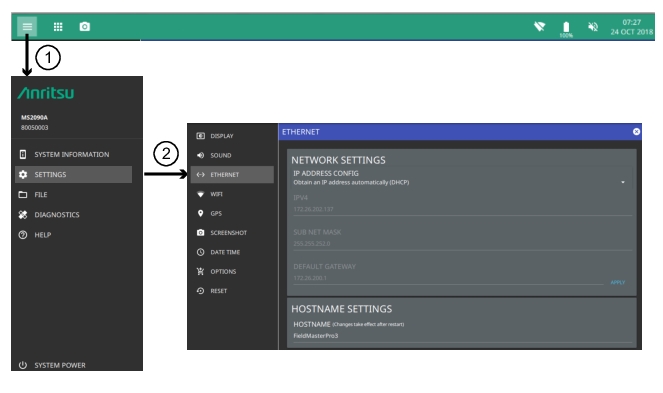The width and height of the screenshot is (663, 393).
Task: Open the hamburger menu in top bar
Action: (x=27, y=27)
